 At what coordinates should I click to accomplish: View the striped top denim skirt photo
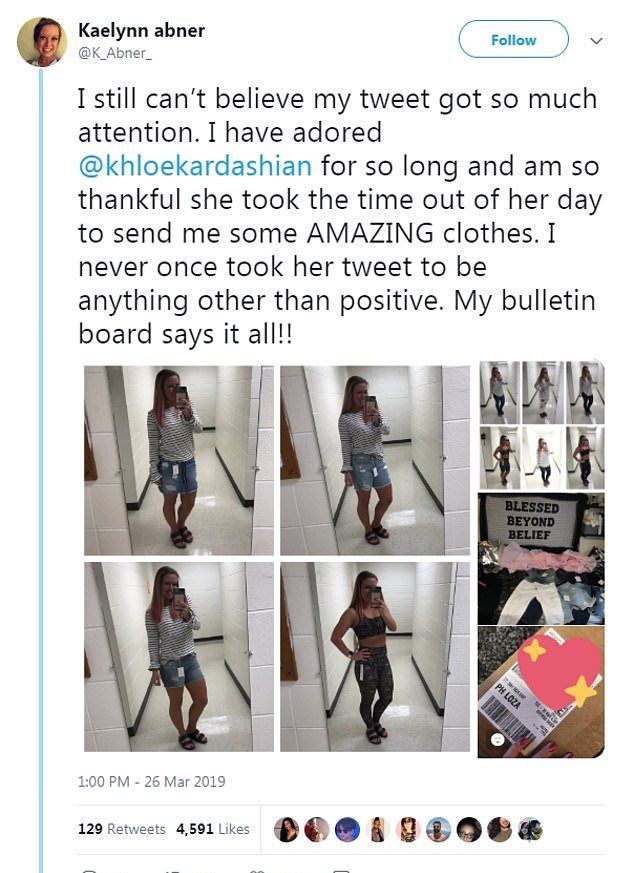179,460
